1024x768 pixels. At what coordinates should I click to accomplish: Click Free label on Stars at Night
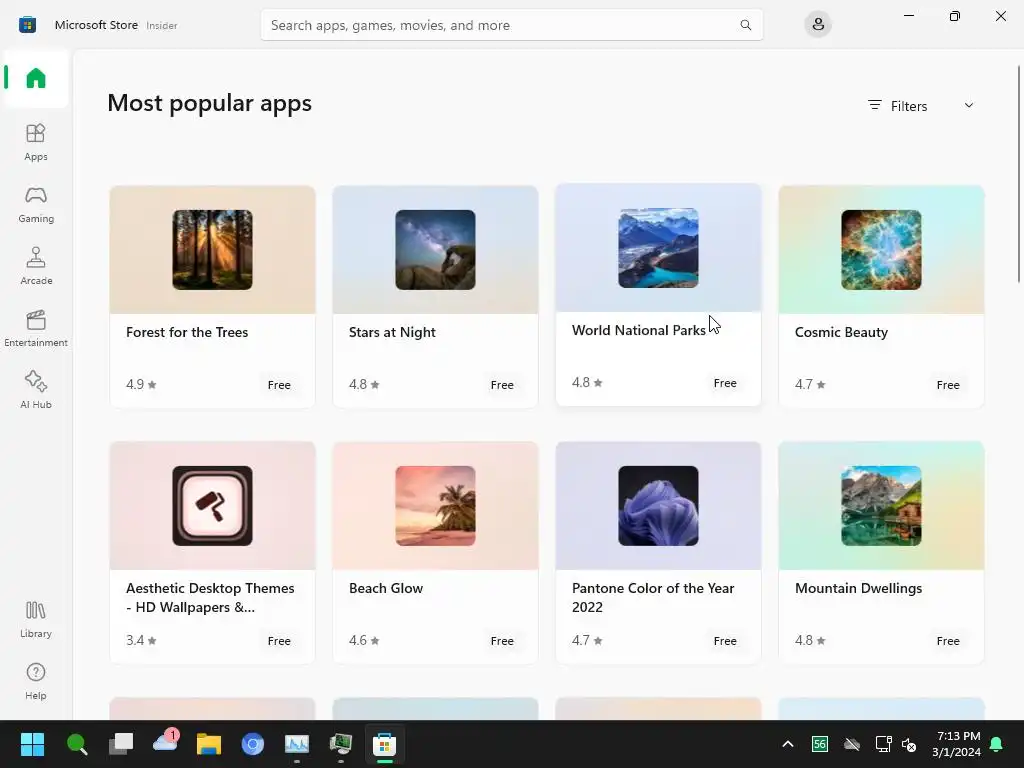tap(502, 385)
